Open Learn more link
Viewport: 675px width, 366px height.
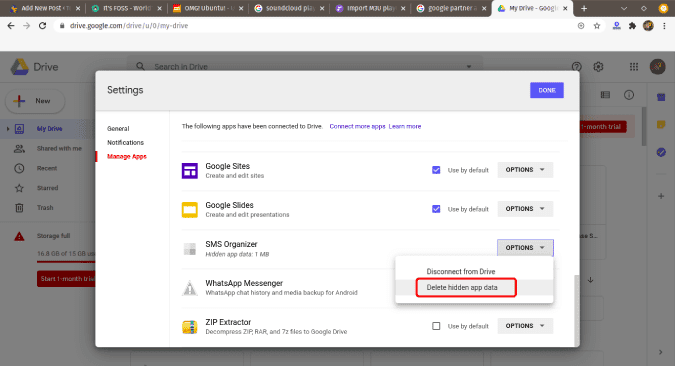[x=405, y=126]
